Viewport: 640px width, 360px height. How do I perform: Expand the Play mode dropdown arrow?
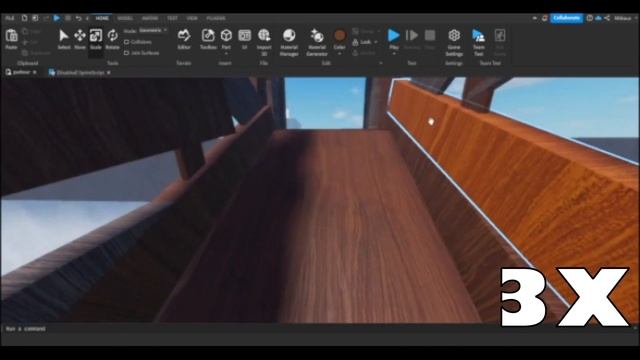[393, 53]
